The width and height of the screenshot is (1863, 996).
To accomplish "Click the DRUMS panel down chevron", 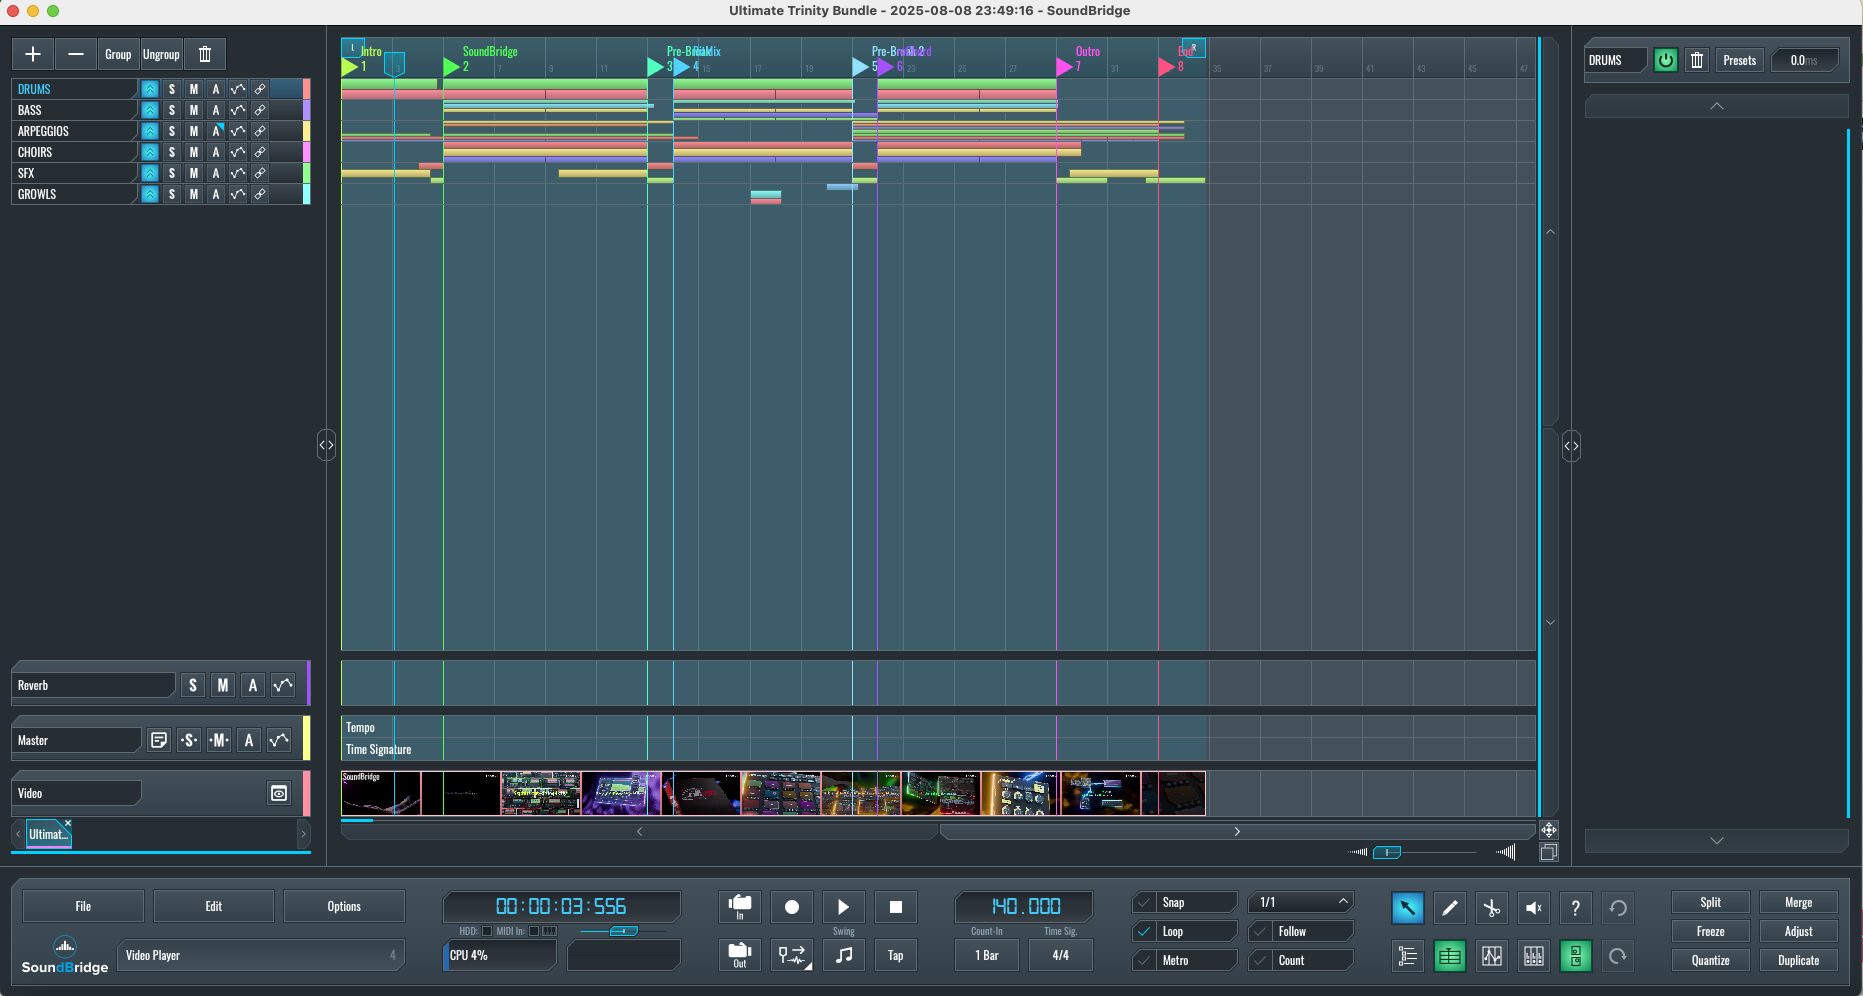I will [x=1716, y=841].
